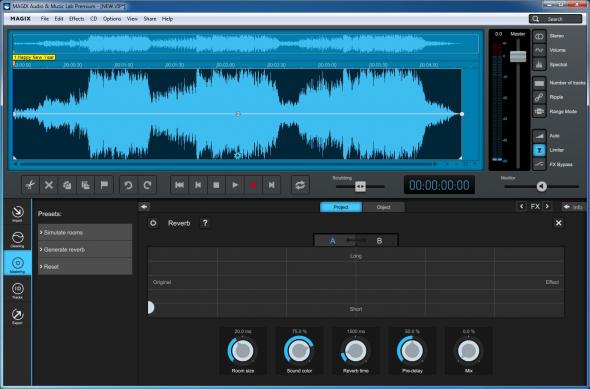The image size is (590, 389).
Task: Skip to the next marker
Action: pos(272,185)
